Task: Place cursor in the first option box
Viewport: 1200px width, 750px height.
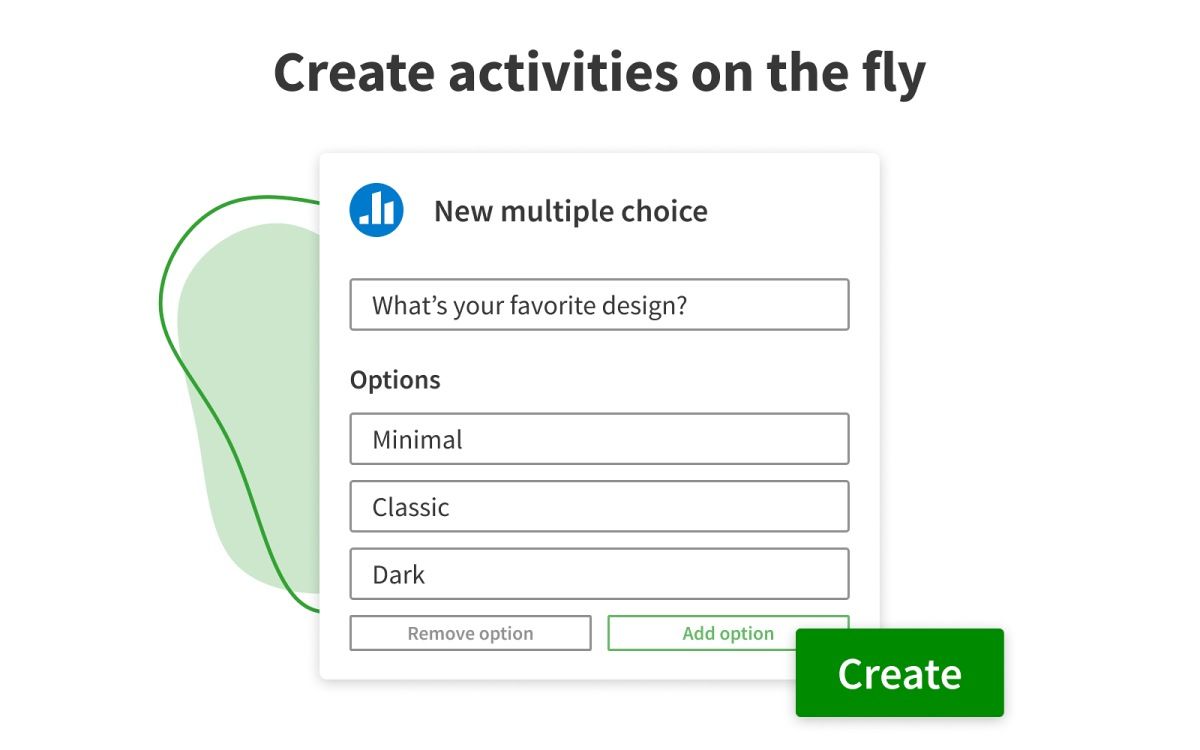Action: (598, 438)
